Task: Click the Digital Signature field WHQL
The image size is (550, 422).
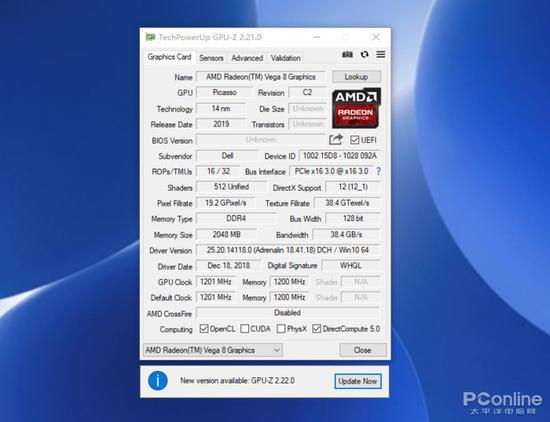Action: pyautogui.click(x=351, y=266)
